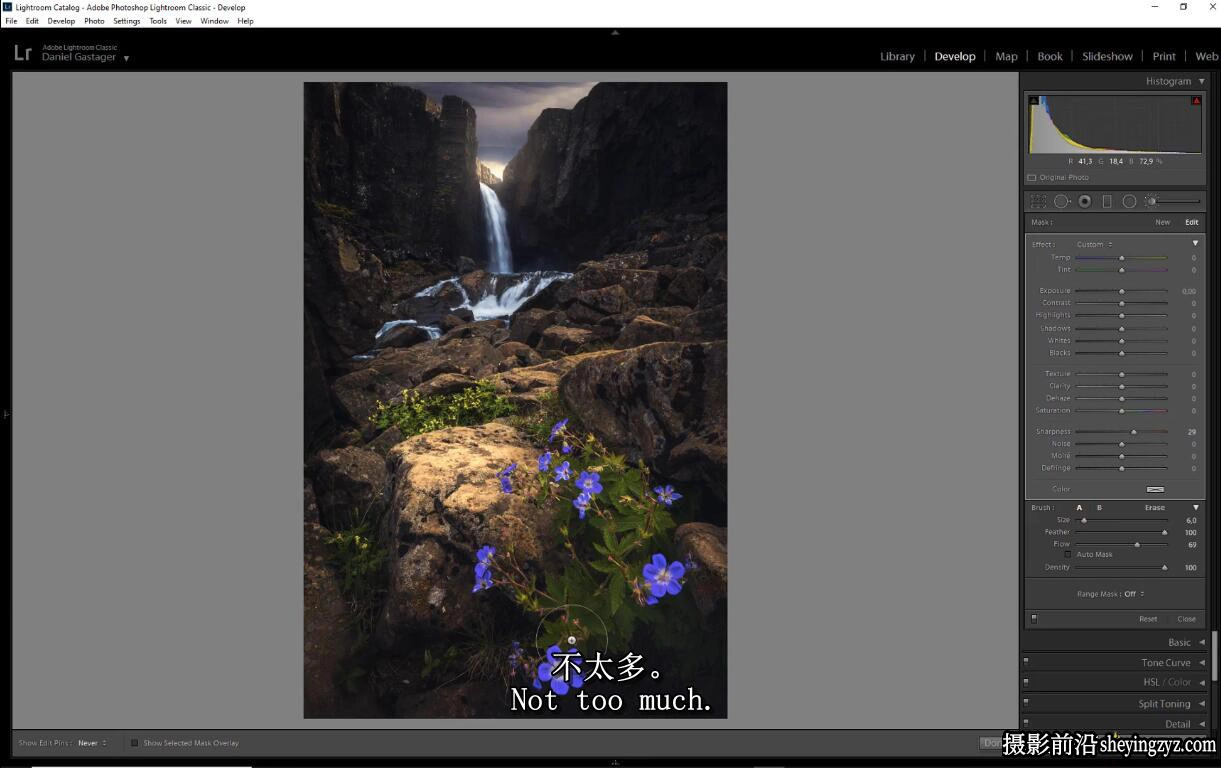
Task: Open the Help menu
Action: click(245, 21)
